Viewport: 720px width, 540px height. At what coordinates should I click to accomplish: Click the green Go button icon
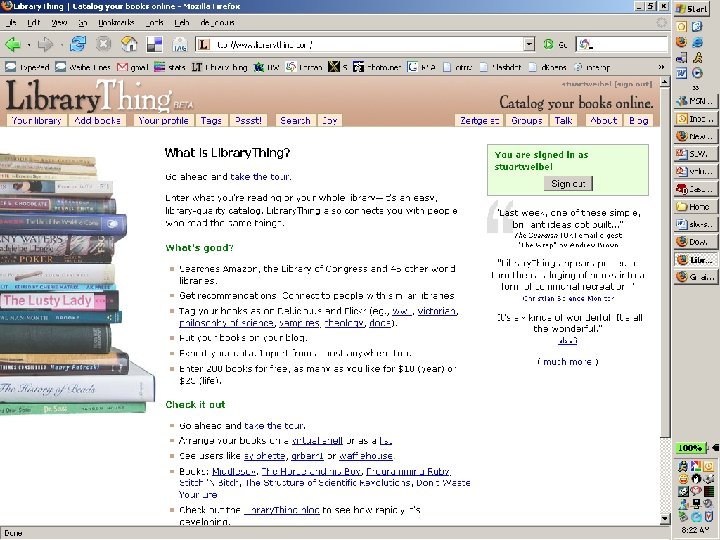[548, 45]
